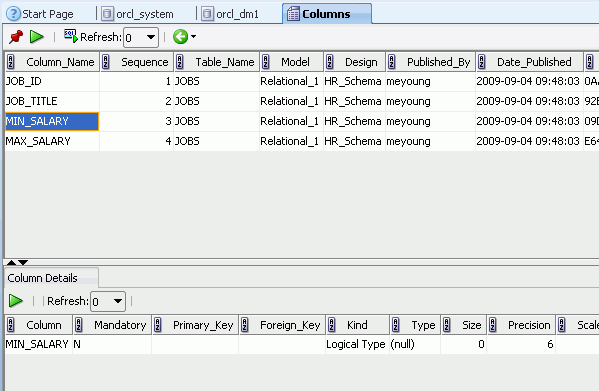Sort icon of Precision header
Viewport: 599px width, 391px height.
[493, 325]
